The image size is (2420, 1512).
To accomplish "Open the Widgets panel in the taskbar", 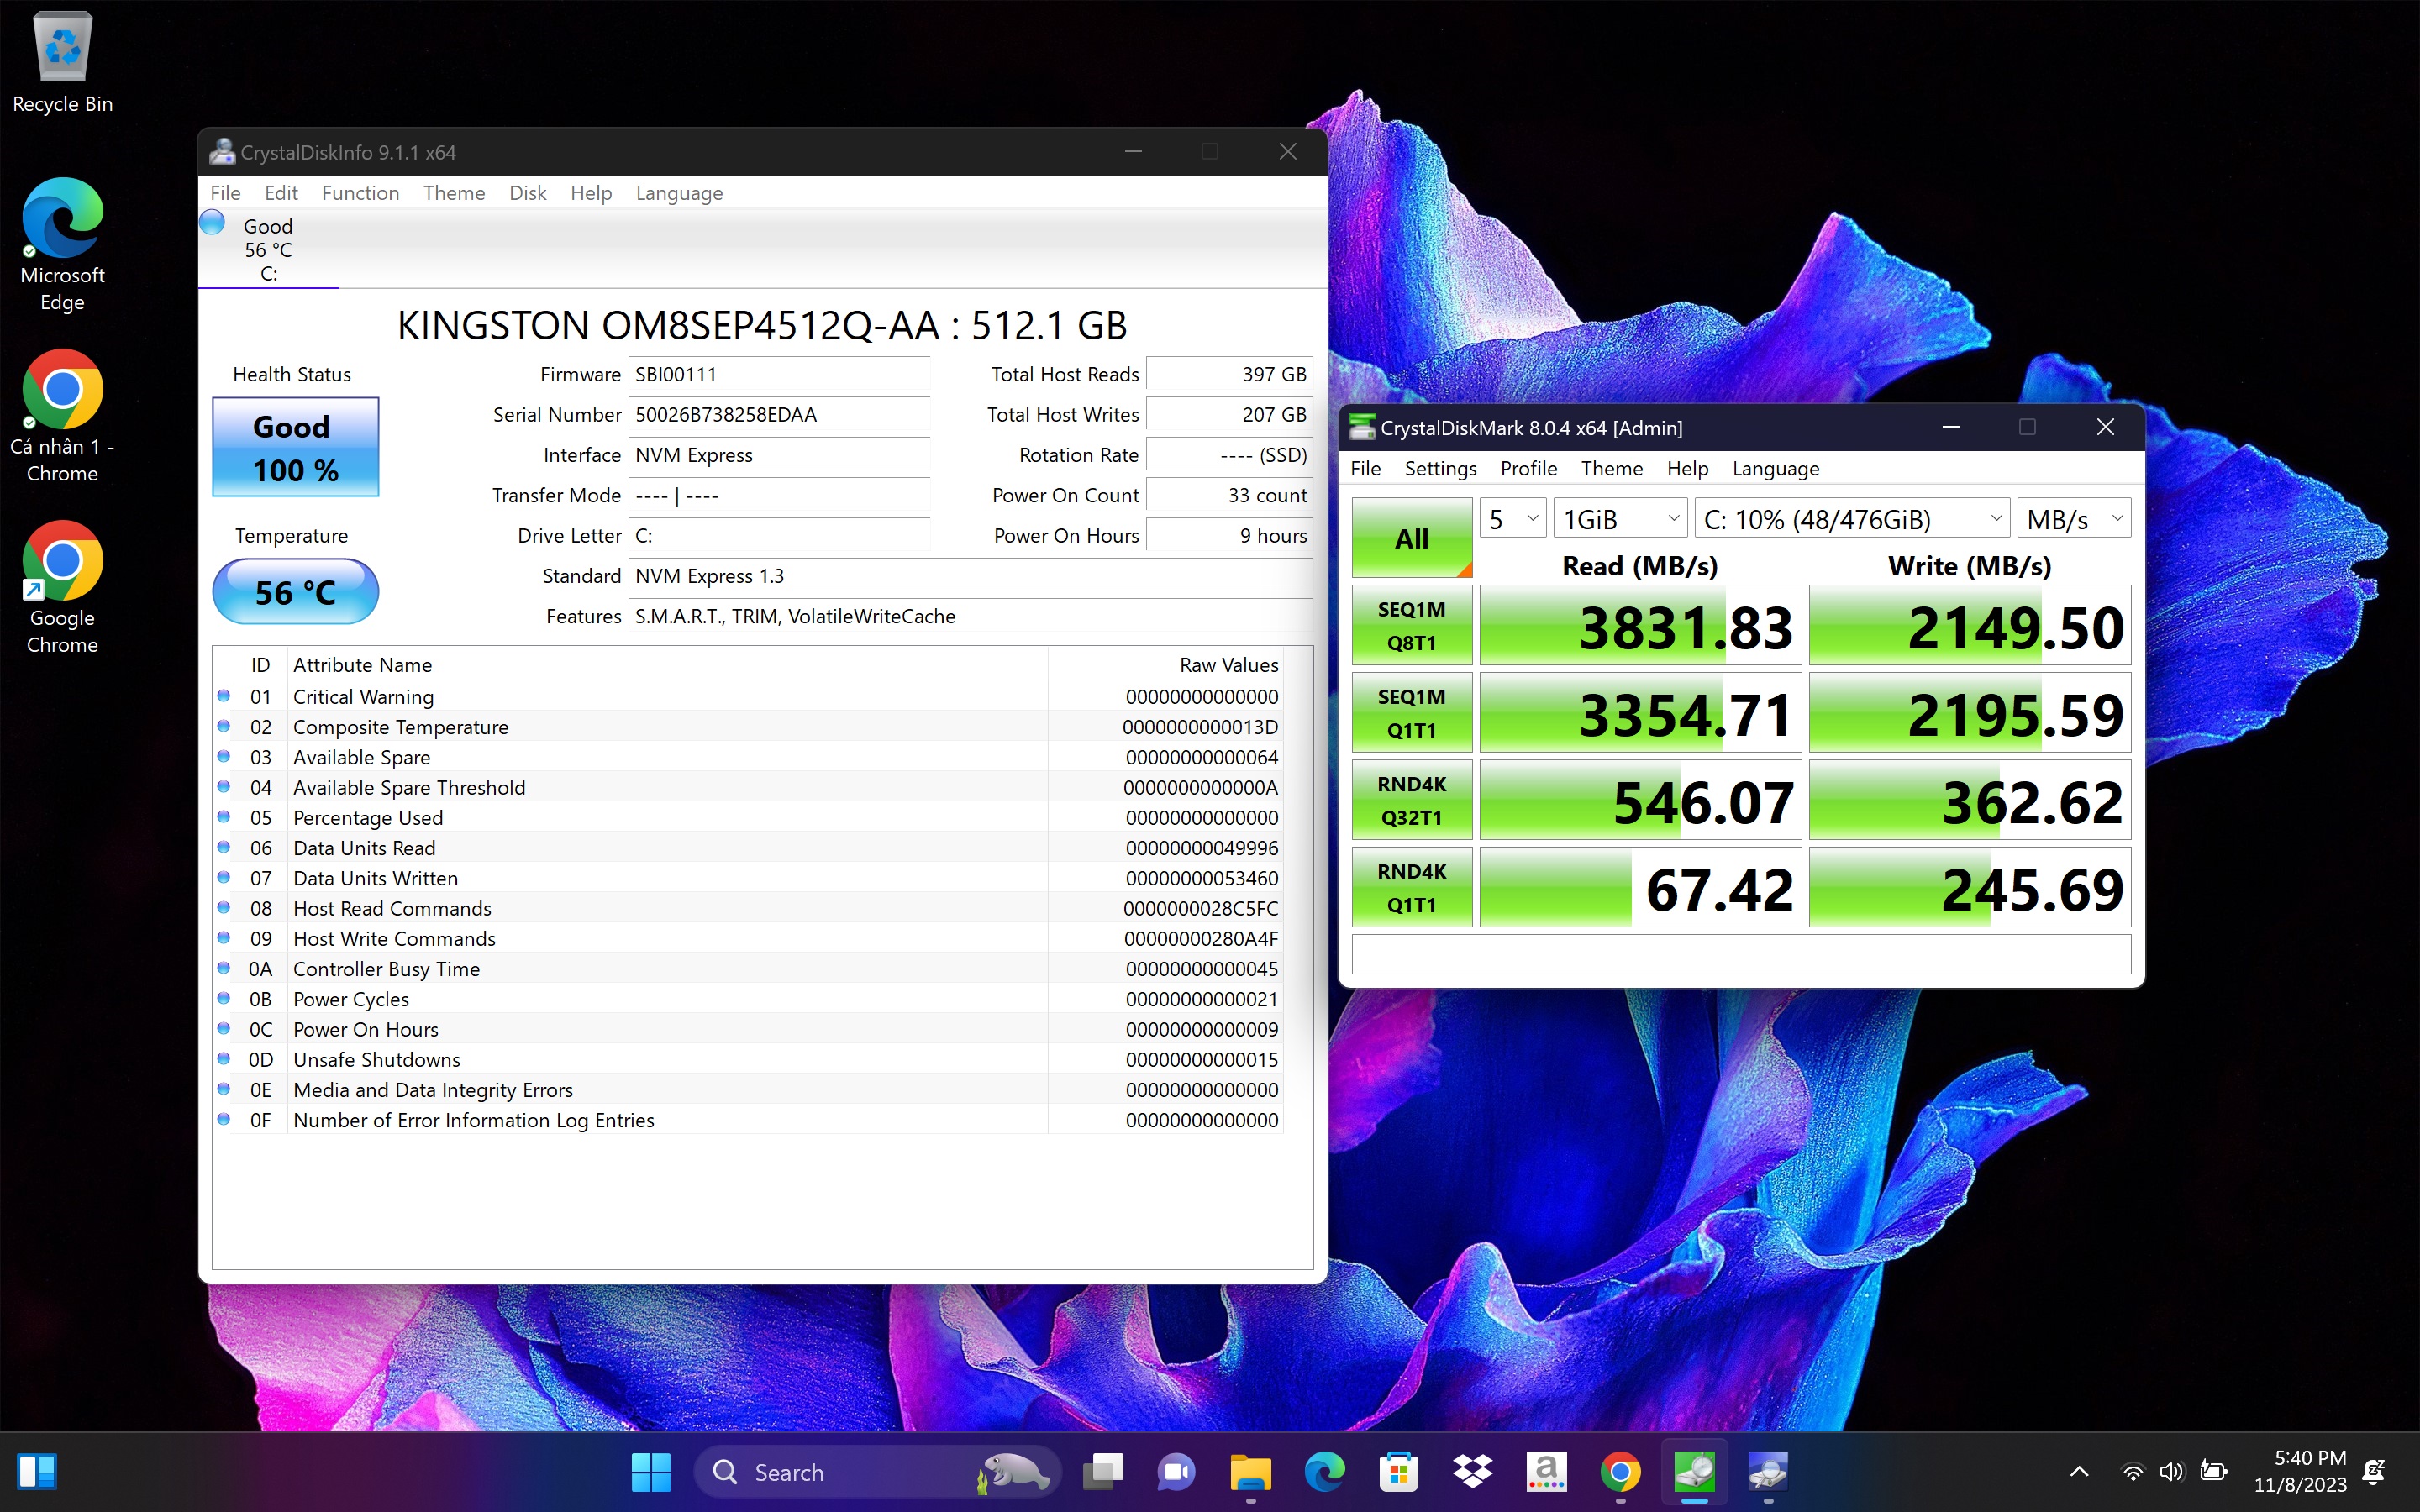I will pos(37,1472).
